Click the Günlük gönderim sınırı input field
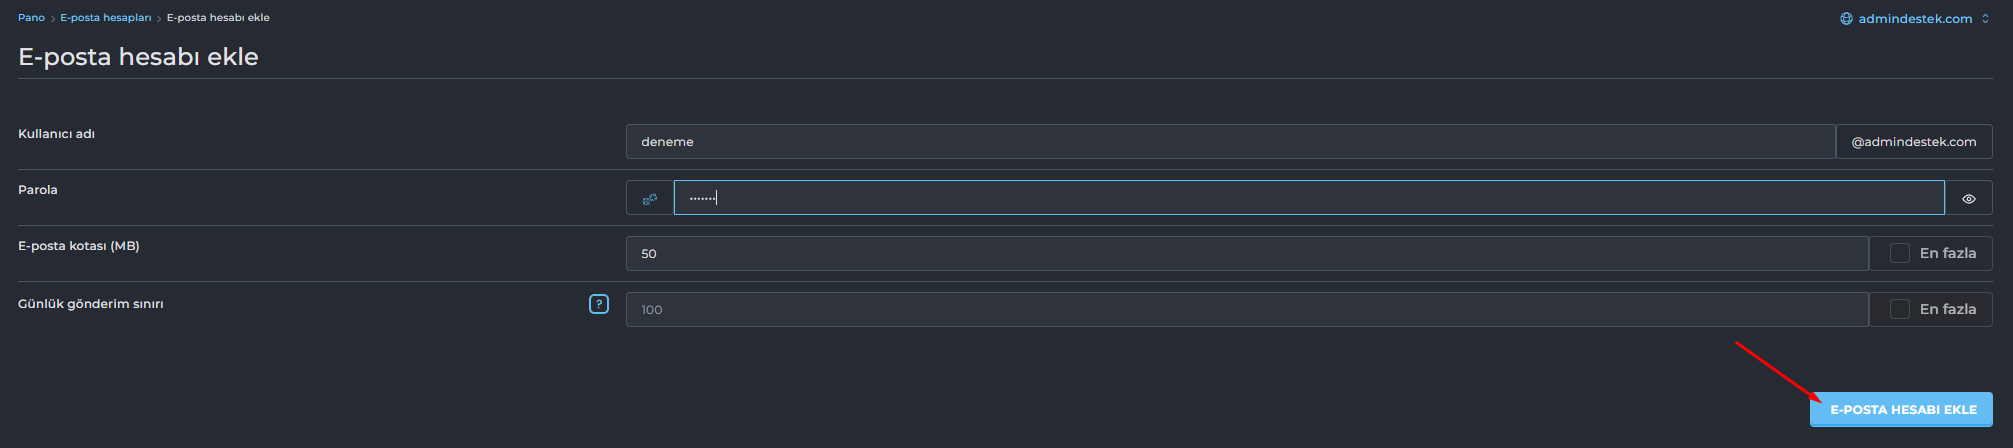 [x=1247, y=309]
